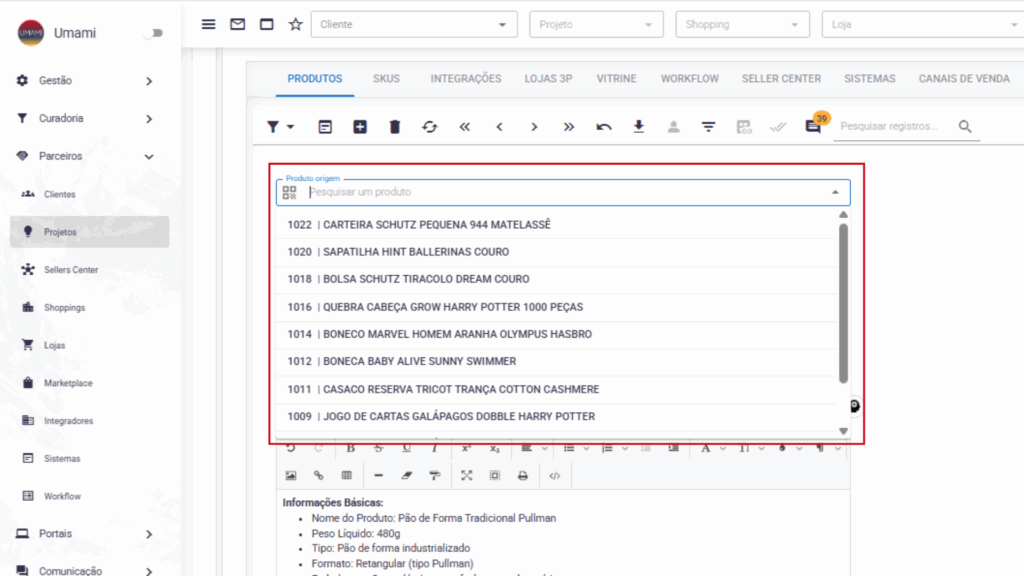Screen dimensions: 1024x576
Task: Open the filter funnel dropdown in toolbar
Action: pyautogui.click(x=280, y=127)
